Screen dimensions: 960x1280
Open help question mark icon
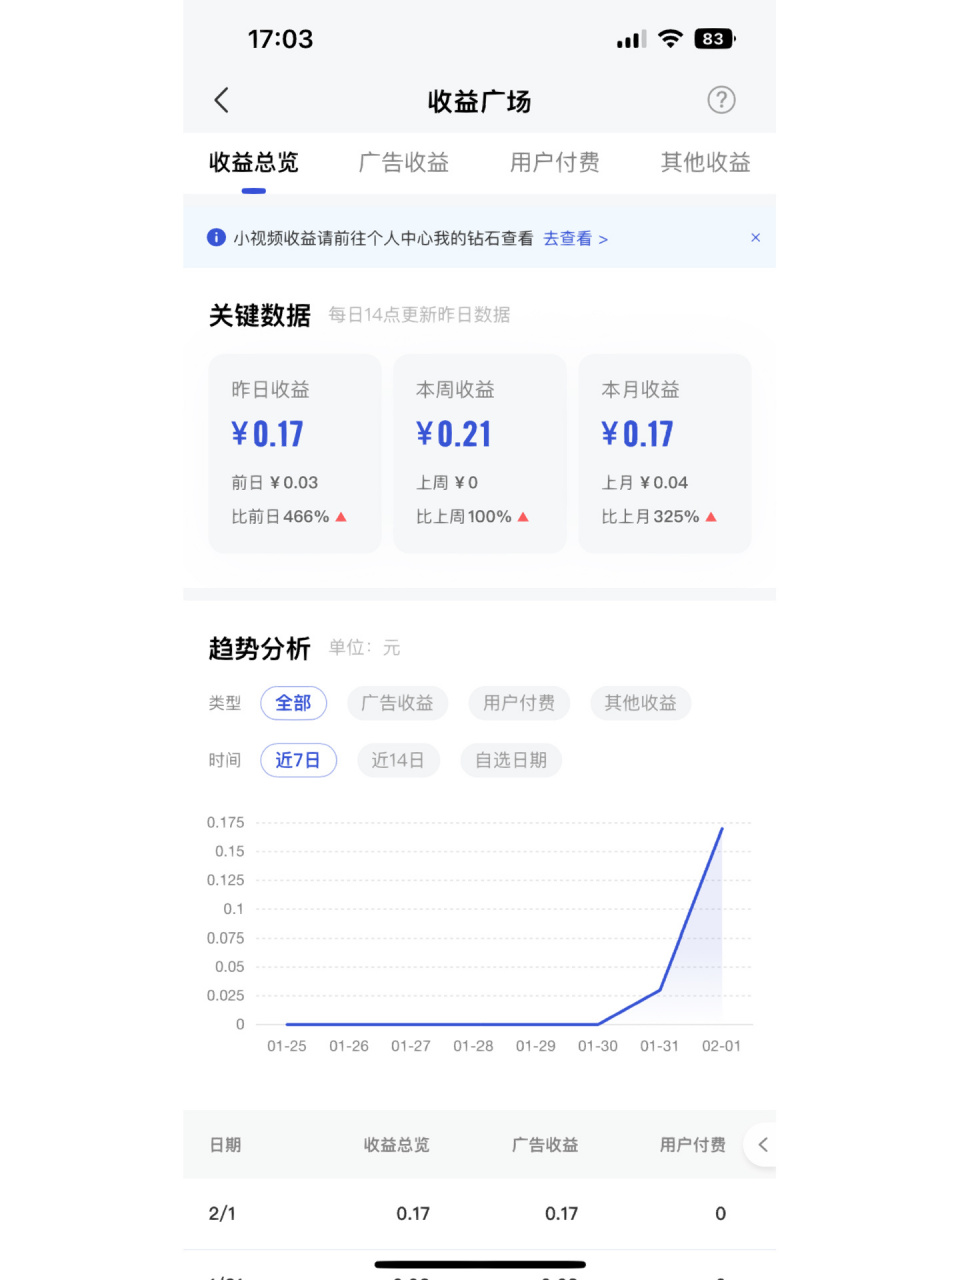721,100
